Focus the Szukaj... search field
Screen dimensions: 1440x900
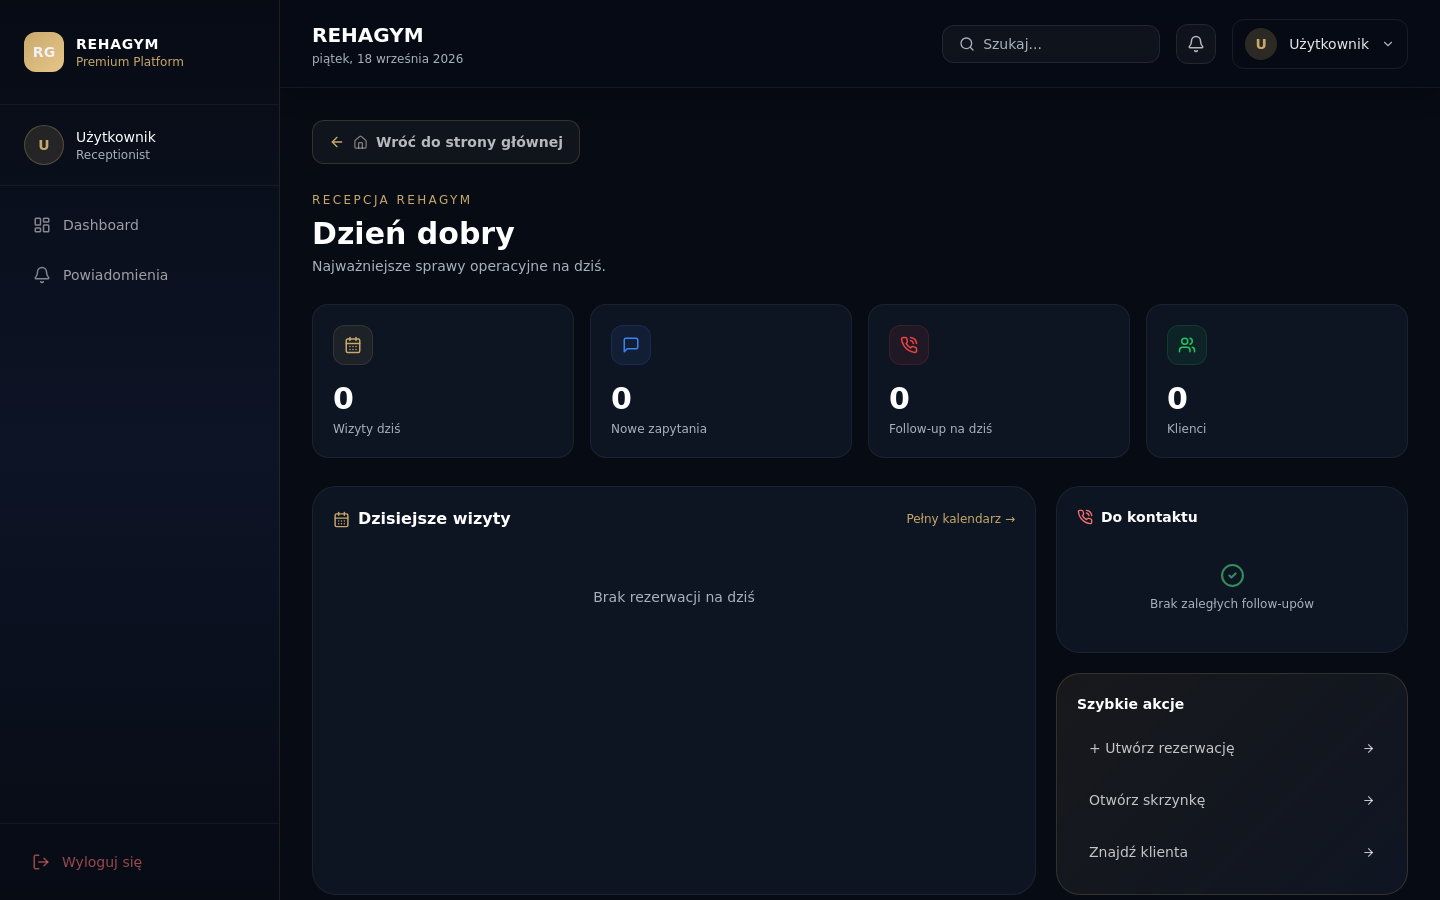[1051, 44]
